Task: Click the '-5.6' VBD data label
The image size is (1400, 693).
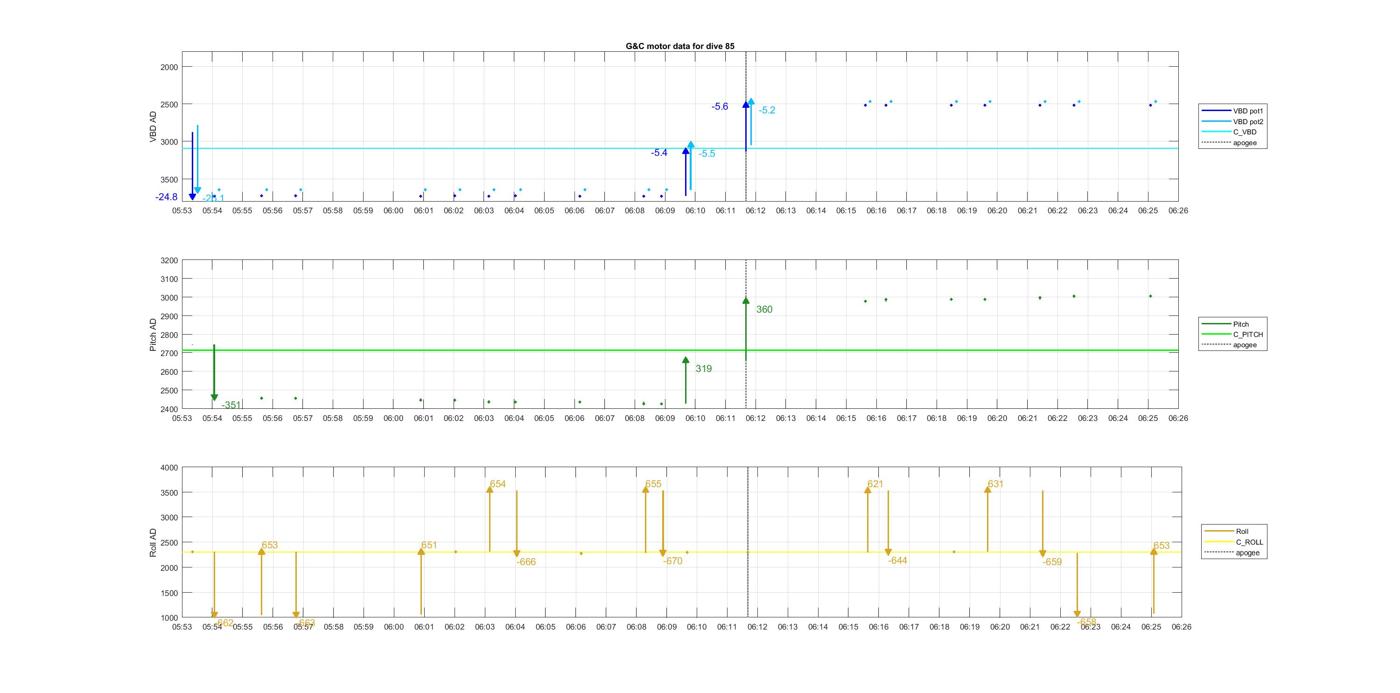Action: 720,107
